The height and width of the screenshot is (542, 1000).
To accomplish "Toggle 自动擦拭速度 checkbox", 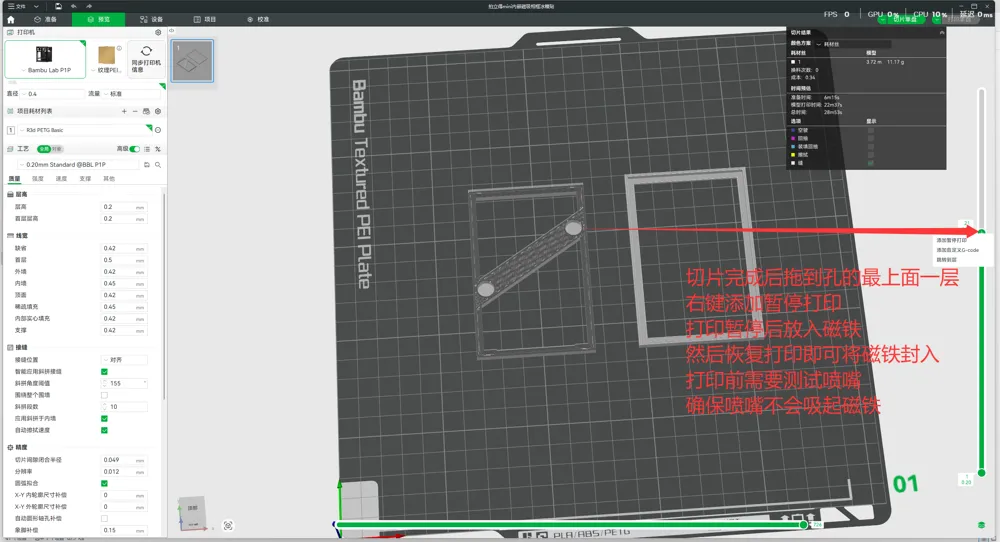I will pyautogui.click(x=105, y=430).
